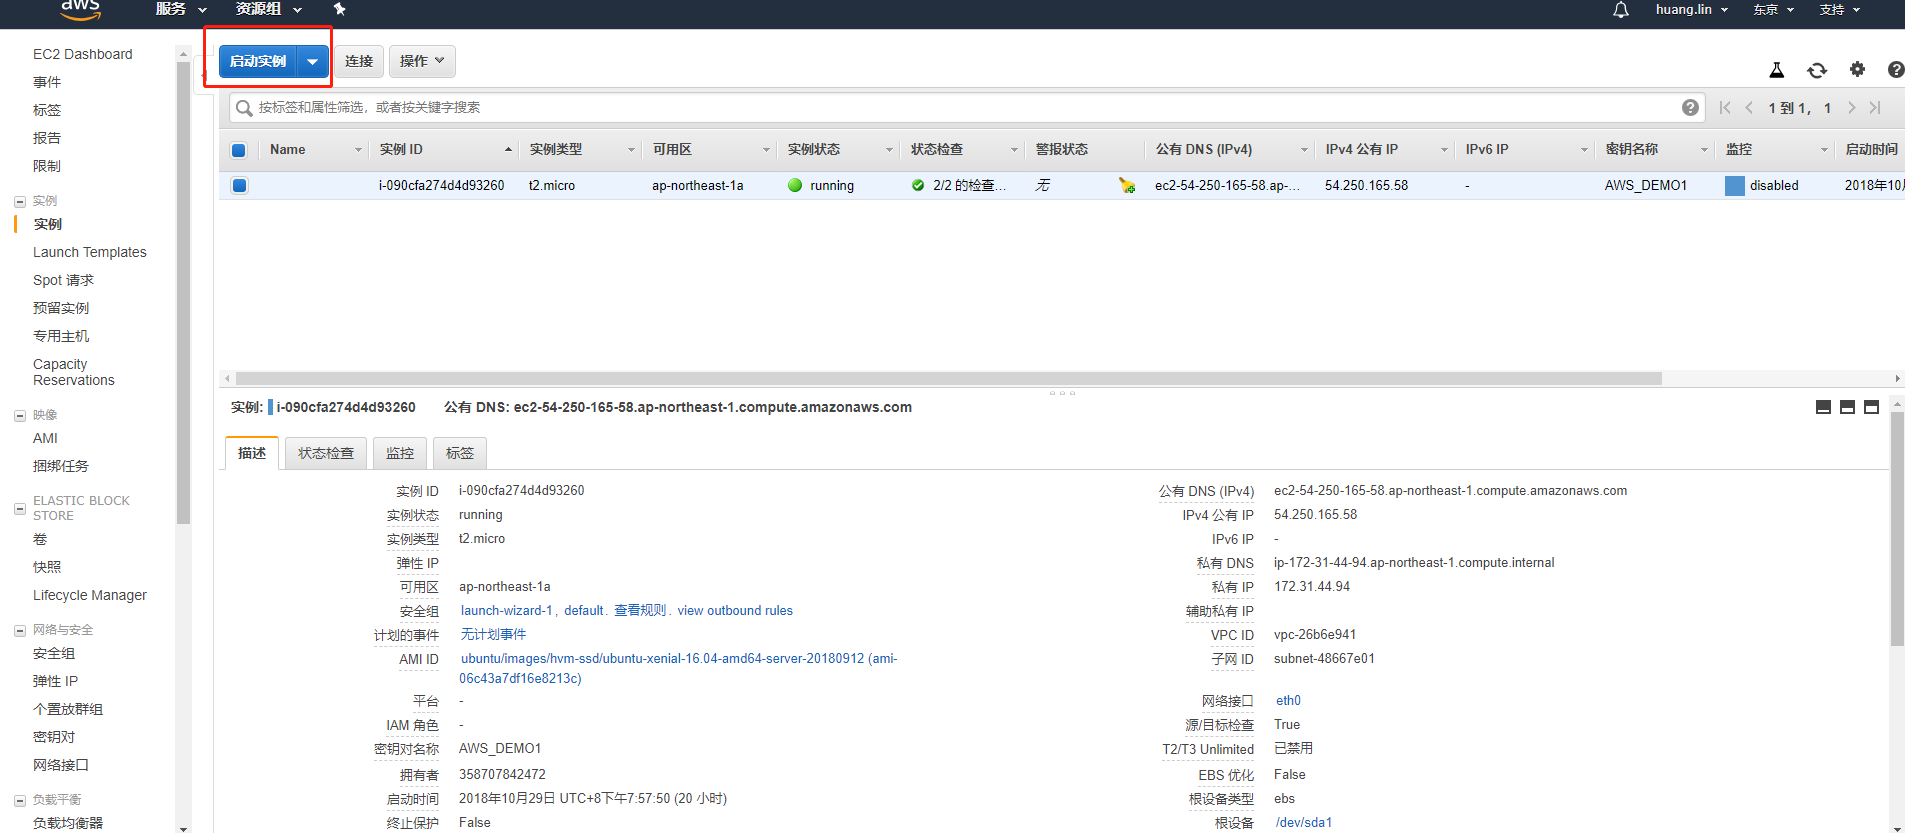1905x833 pixels.
Task: Collapse the 负载平衡 sidebar section
Action: (x=19, y=800)
